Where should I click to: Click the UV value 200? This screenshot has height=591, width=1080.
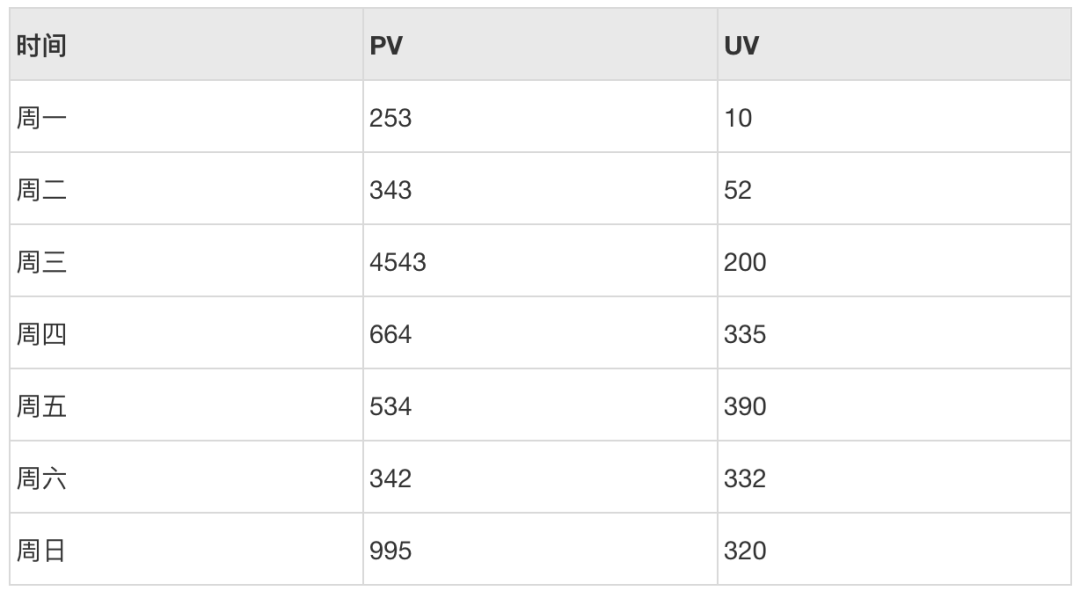pos(745,262)
